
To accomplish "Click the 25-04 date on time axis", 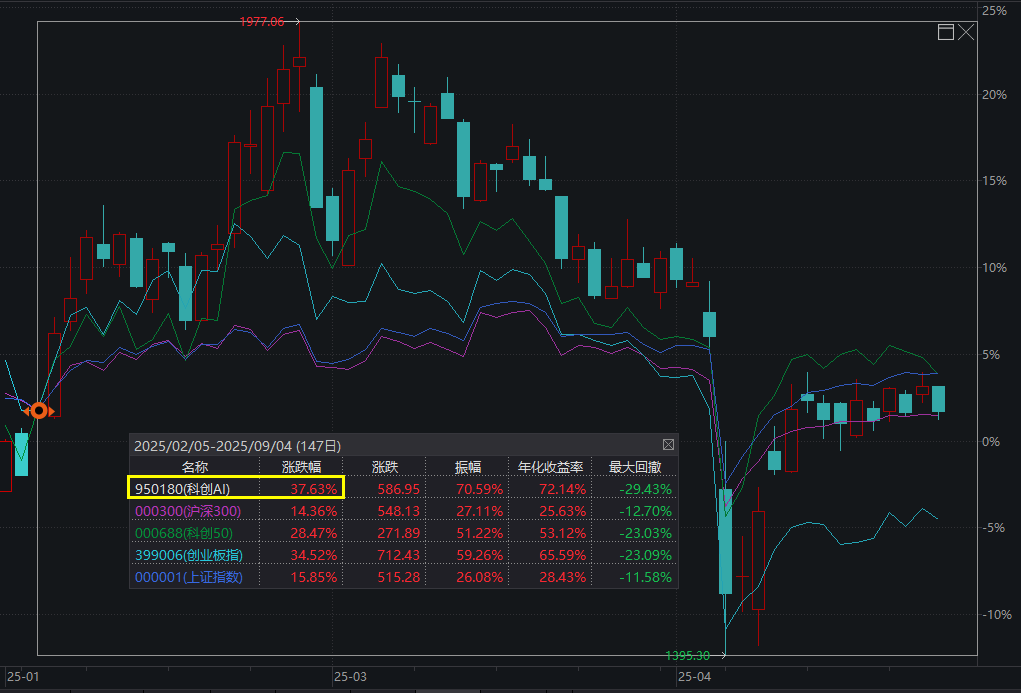I will tap(695, 677).
